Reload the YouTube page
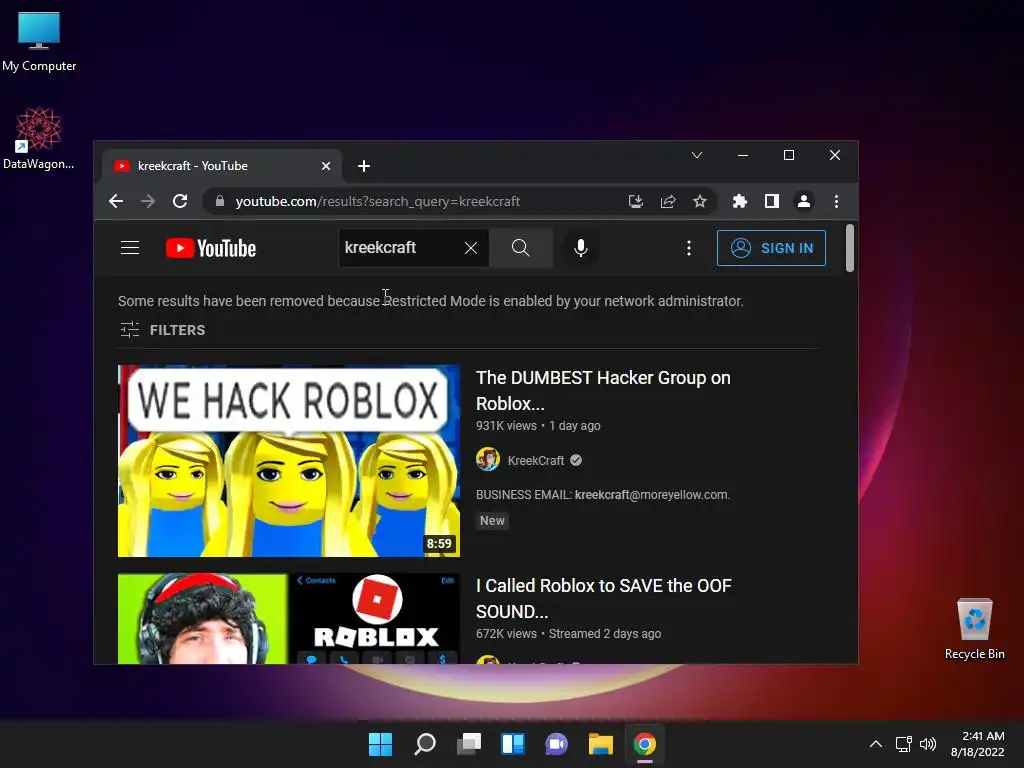This screenshot has height=768, width=1024. tap(180, 201)
